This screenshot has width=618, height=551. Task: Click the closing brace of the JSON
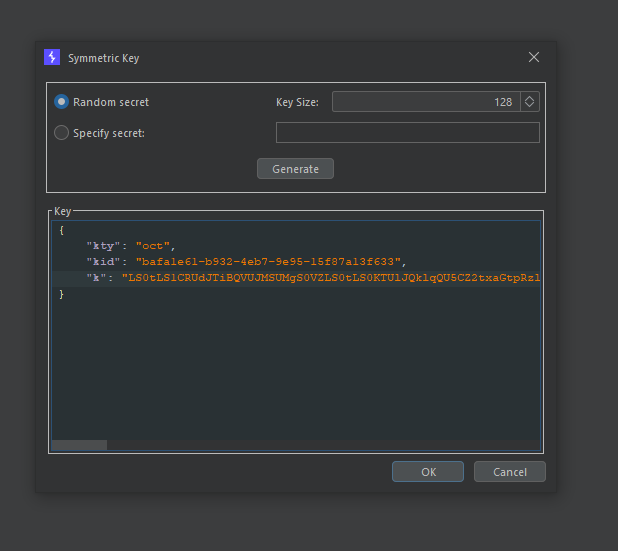(61, 294)
